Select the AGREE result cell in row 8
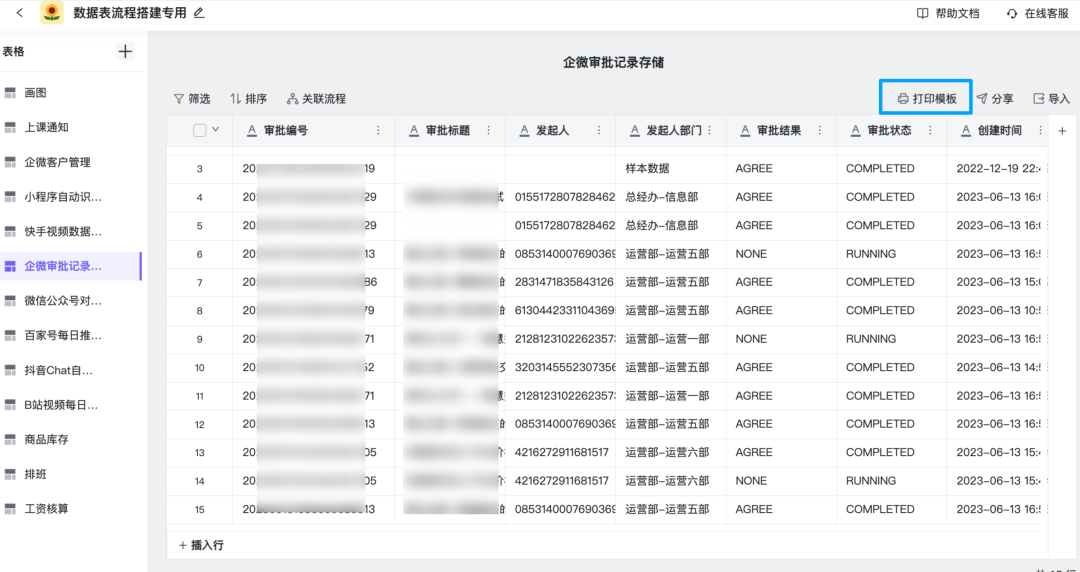This screenshot has height=572, width=1080. 781,310
